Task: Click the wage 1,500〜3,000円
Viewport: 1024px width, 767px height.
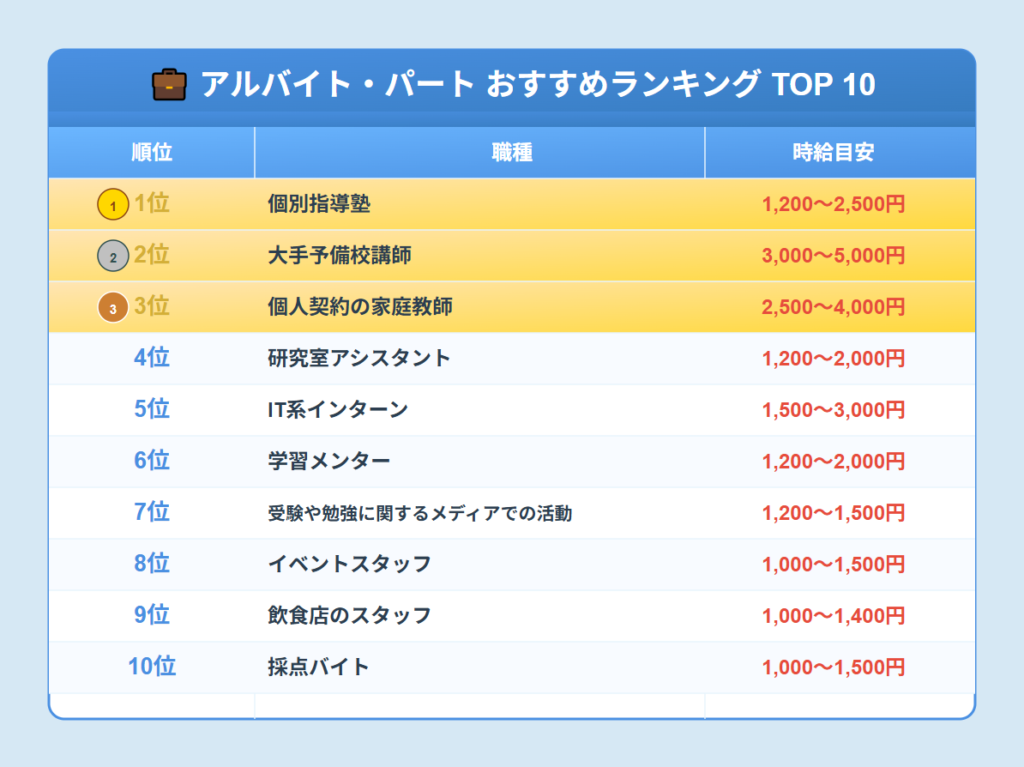Action: click(x=833, y=410)
